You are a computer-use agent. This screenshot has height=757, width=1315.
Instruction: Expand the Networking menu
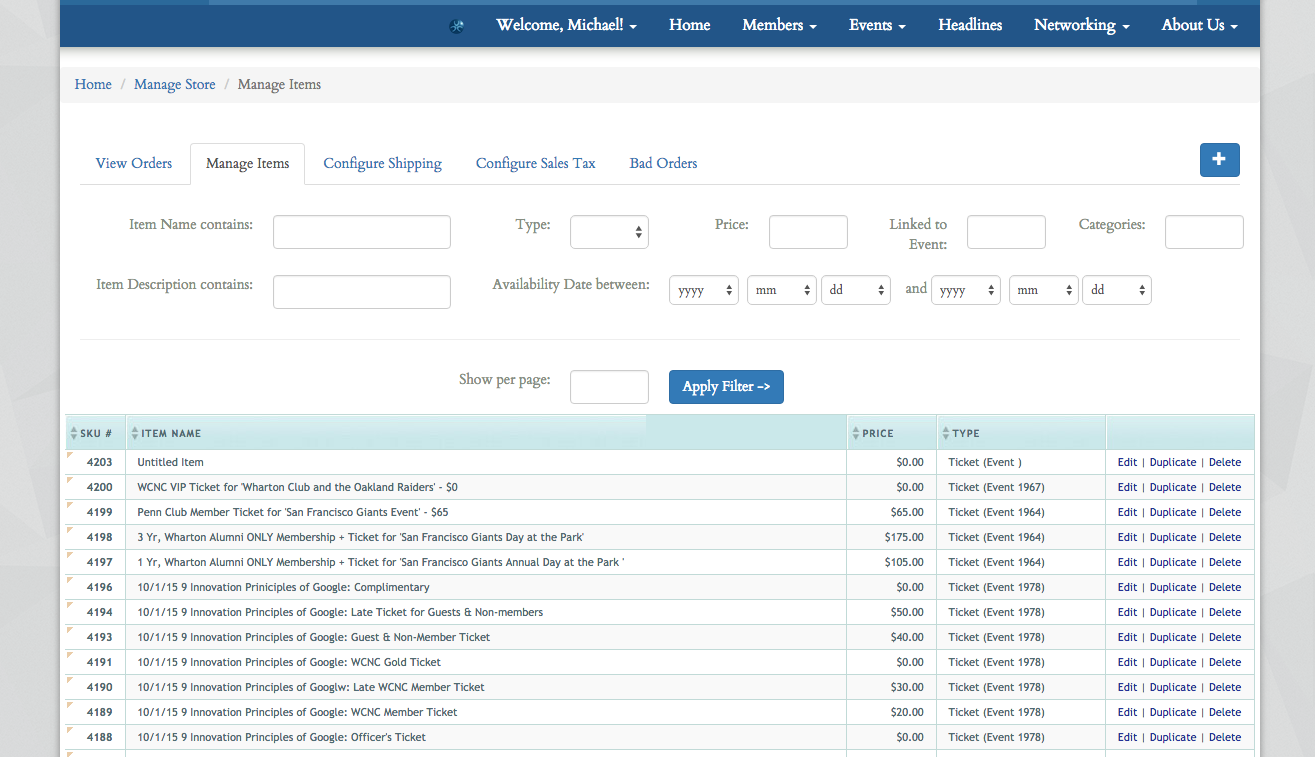point(1081,25)
